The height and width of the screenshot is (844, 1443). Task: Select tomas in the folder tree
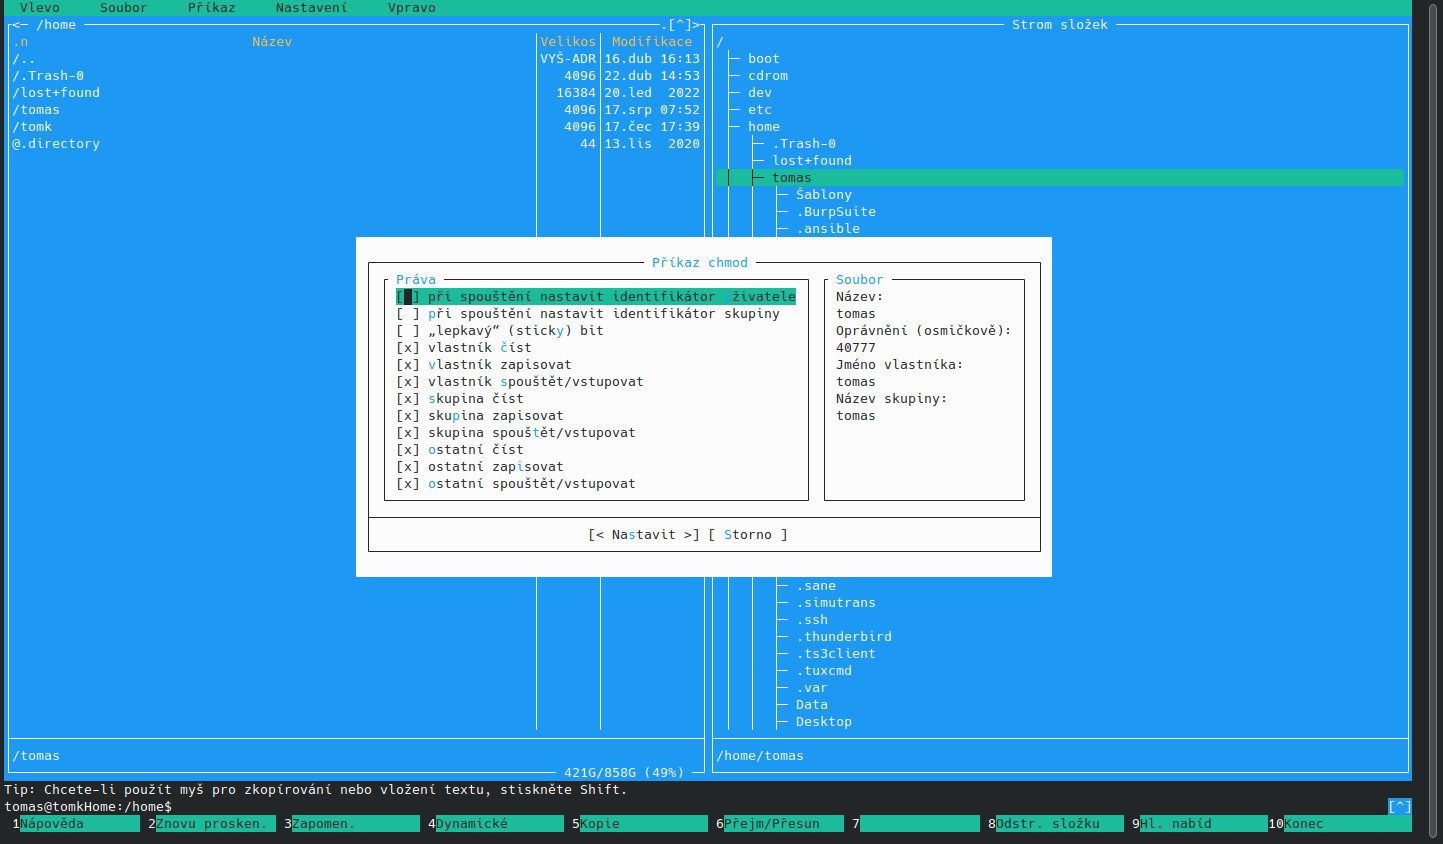pos(1060,178)
